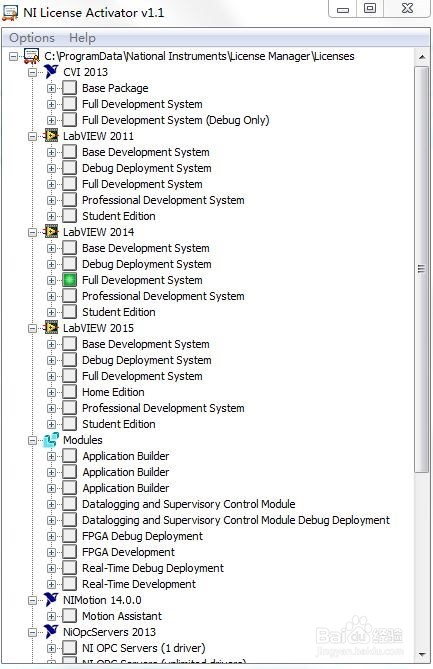Viewport: 433px width, 669px height.
Task: Toggle NI OPC Servers (1 driver) box
Action: click(x=70, y=648)
